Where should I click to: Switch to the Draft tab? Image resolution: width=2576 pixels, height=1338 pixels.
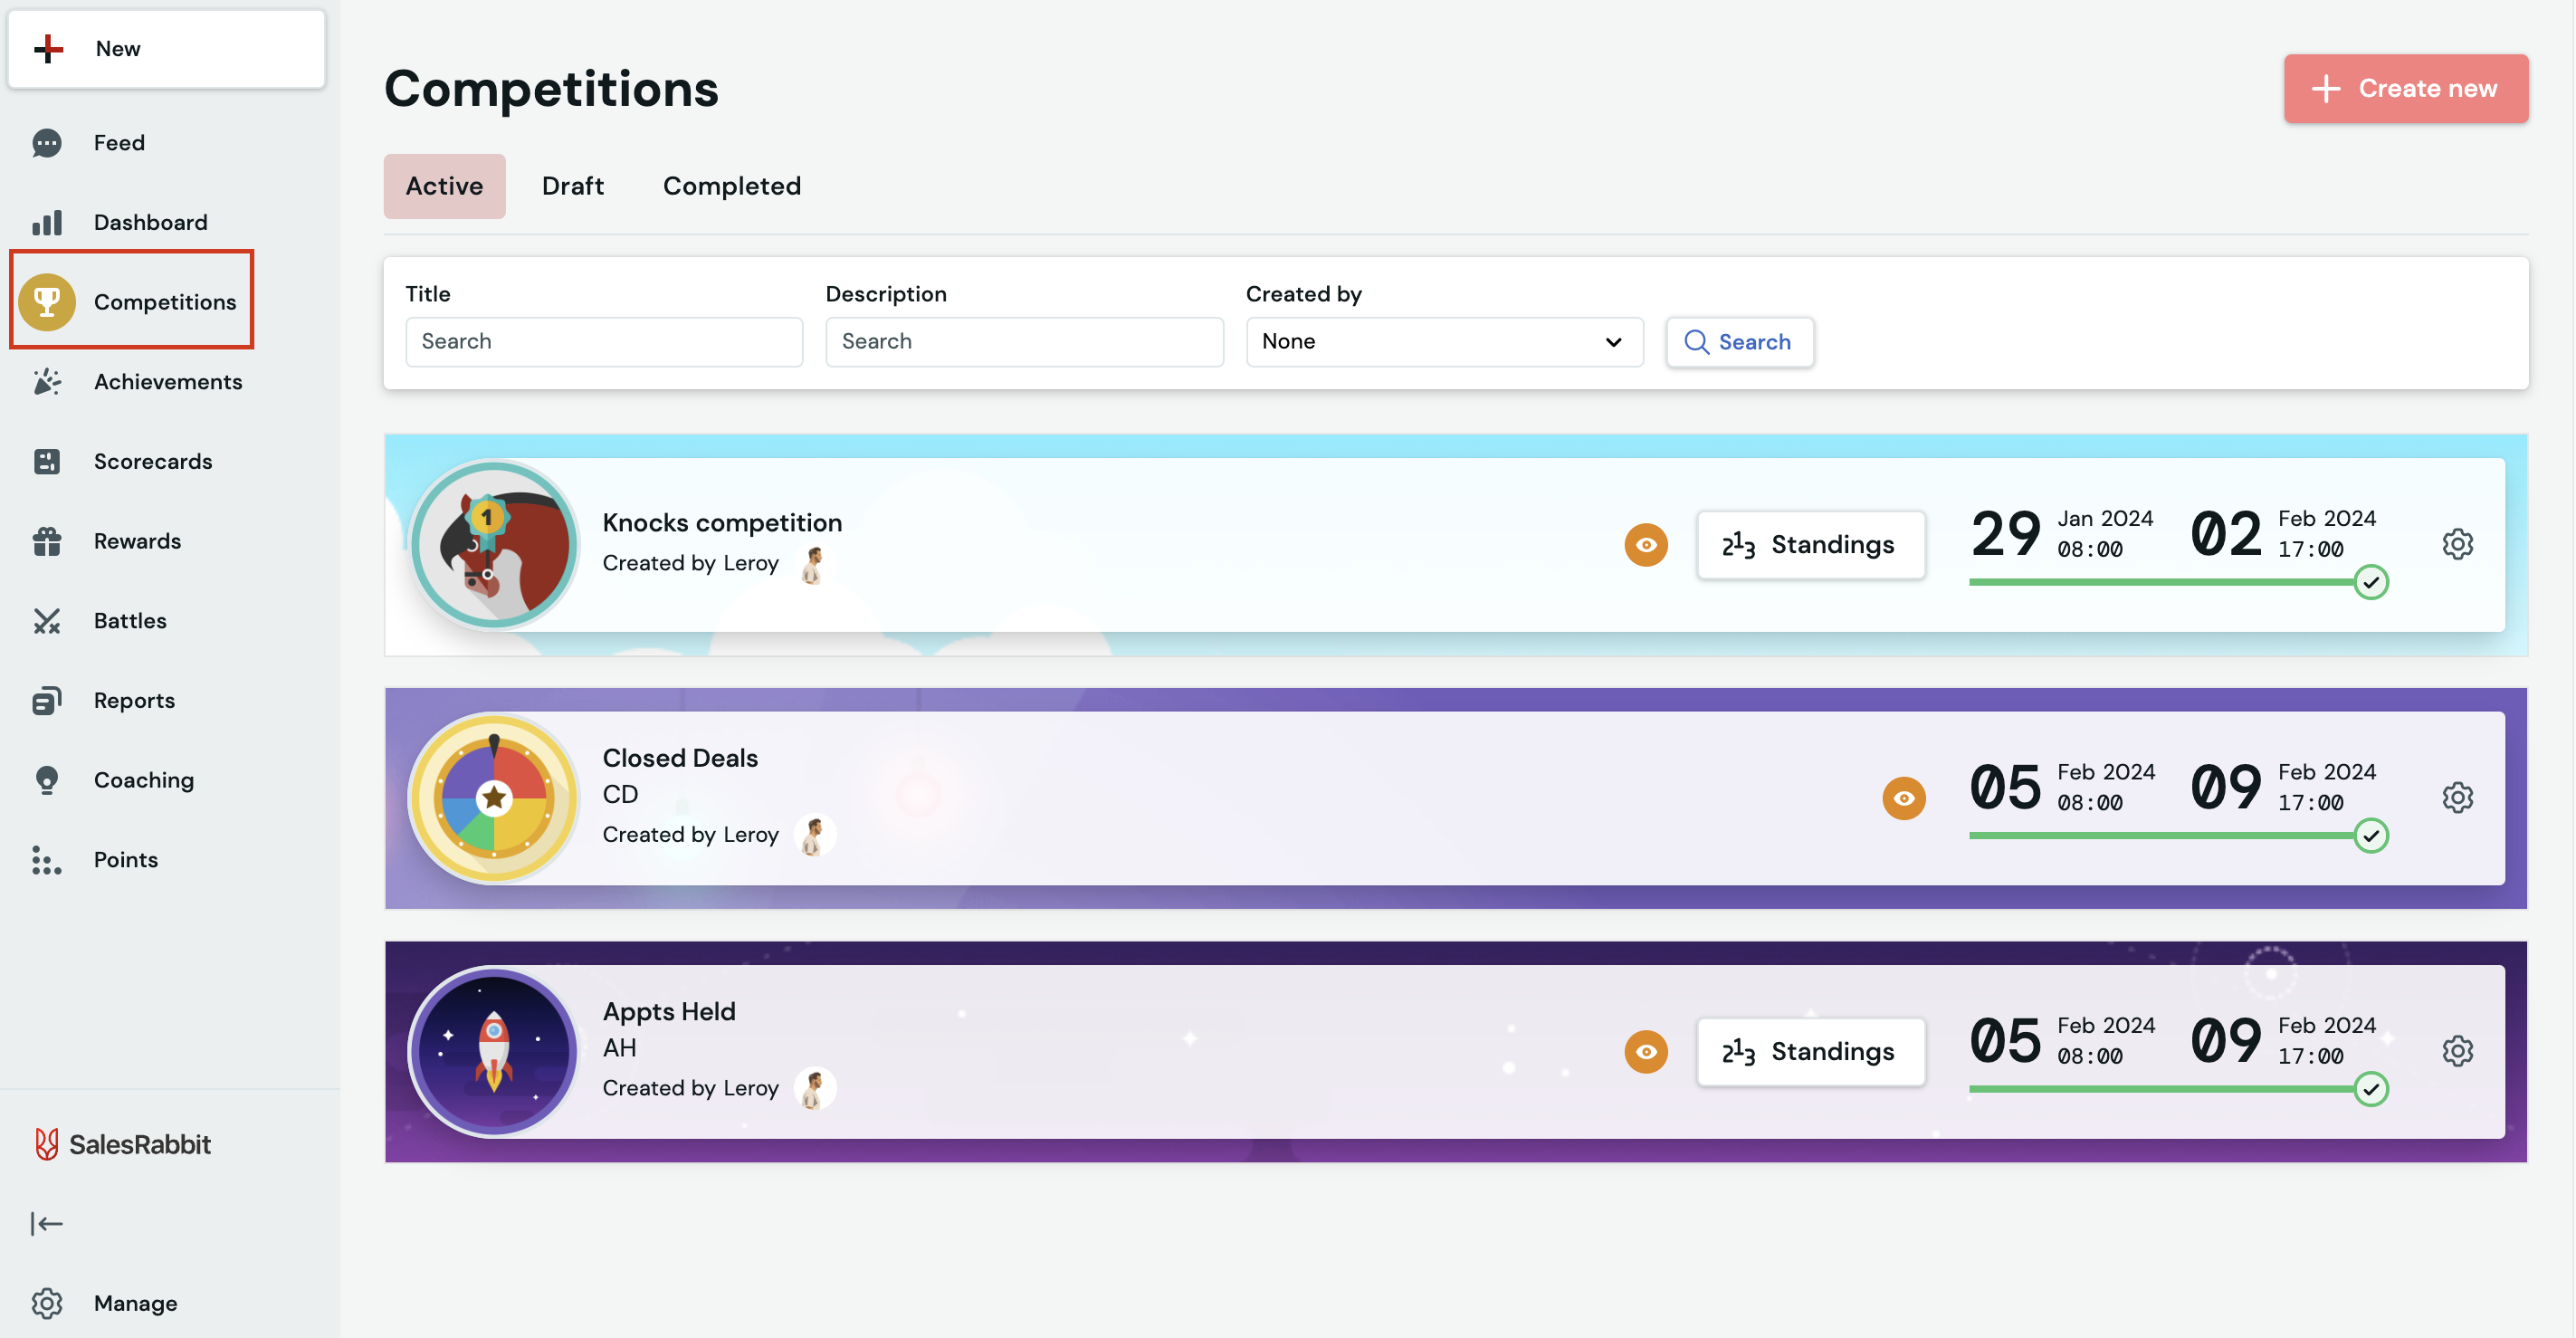tap(573, 186)
